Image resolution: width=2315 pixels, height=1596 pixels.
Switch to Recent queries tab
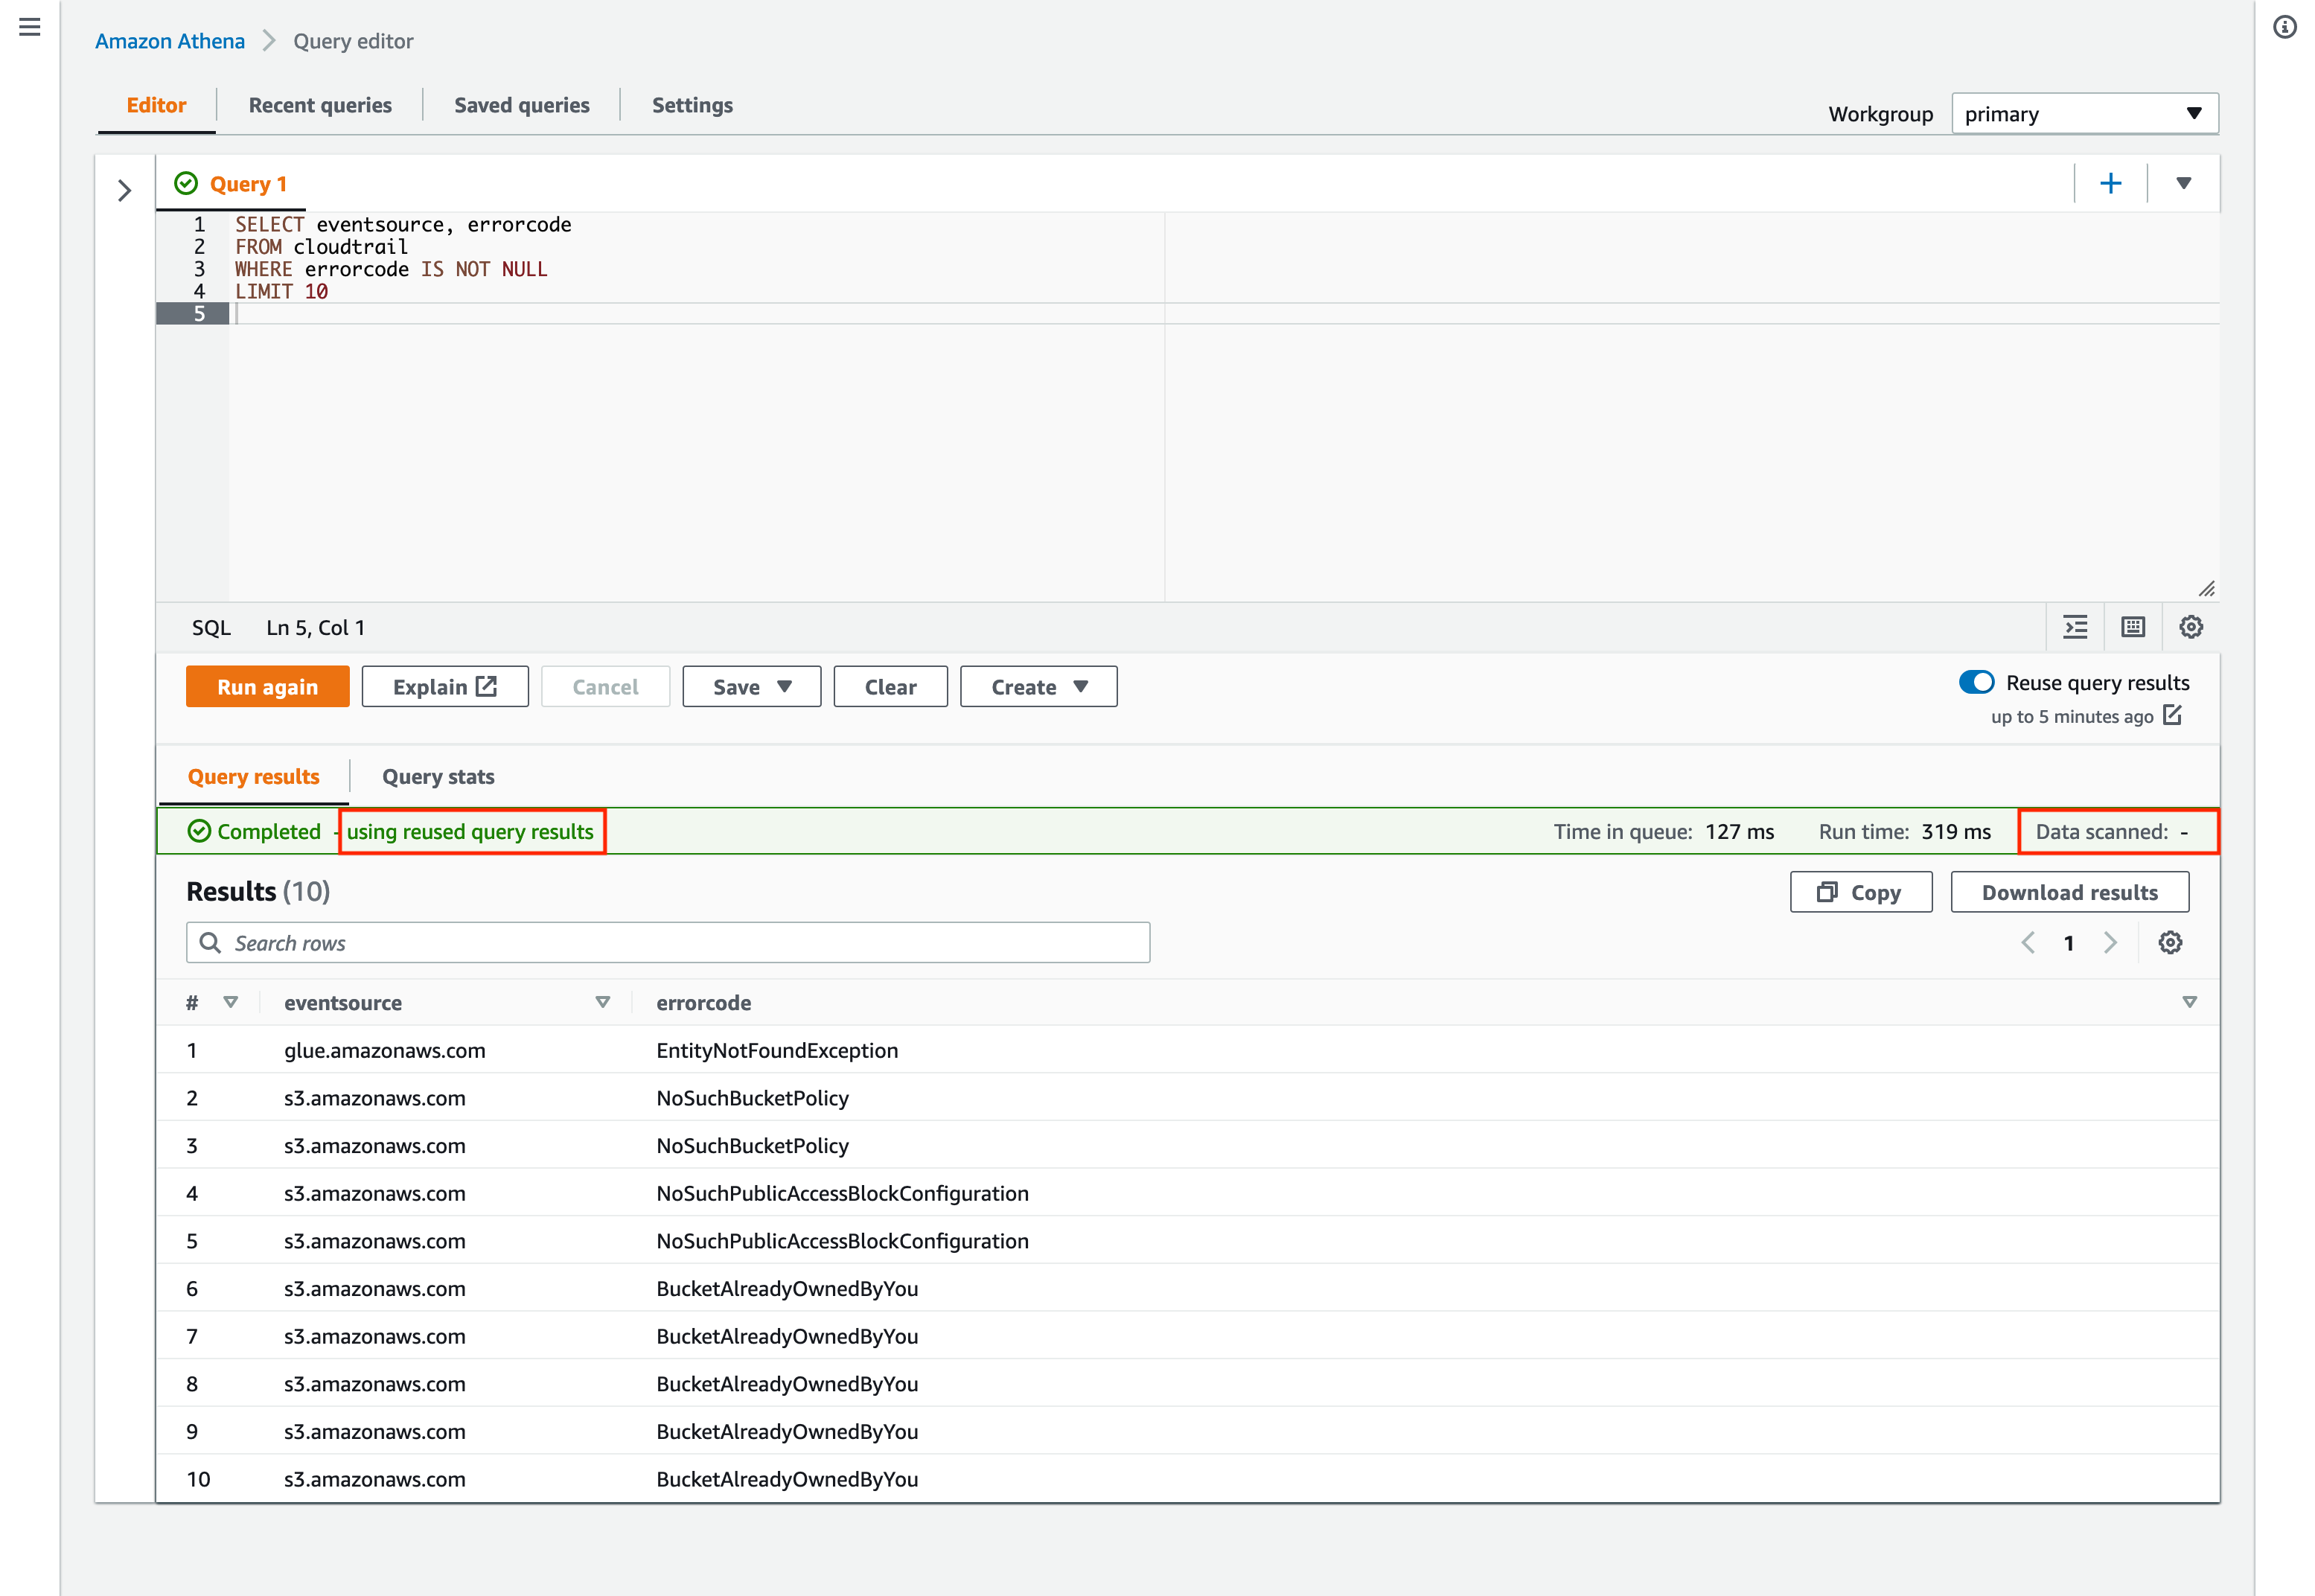point(320,105)
